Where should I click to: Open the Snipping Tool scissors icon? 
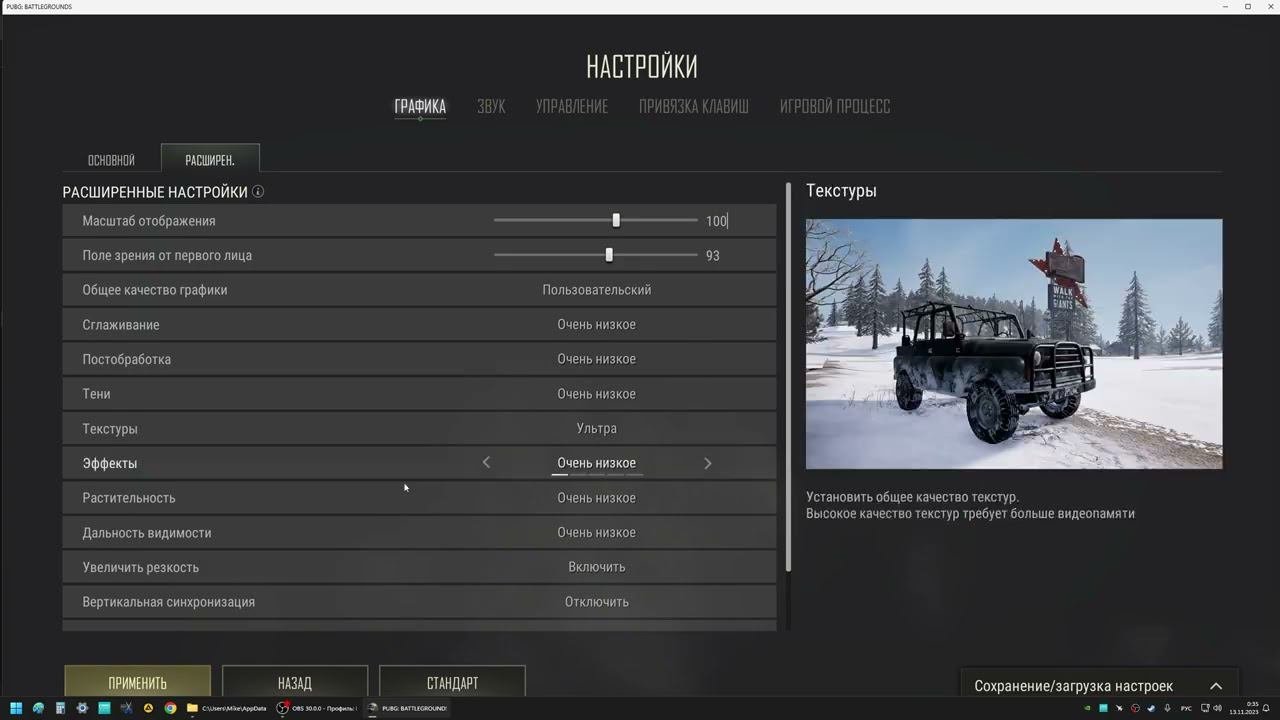(126, 708)
